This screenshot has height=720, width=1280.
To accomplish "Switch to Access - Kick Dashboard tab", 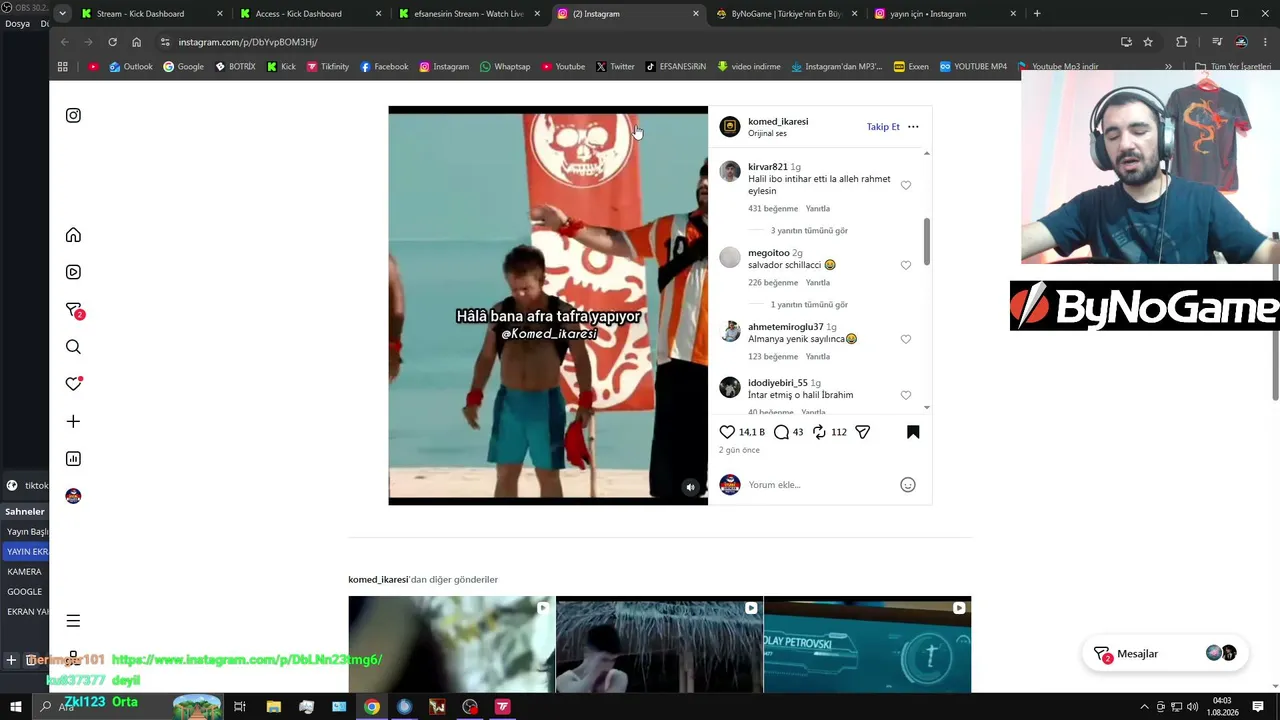I will (311, 14).
